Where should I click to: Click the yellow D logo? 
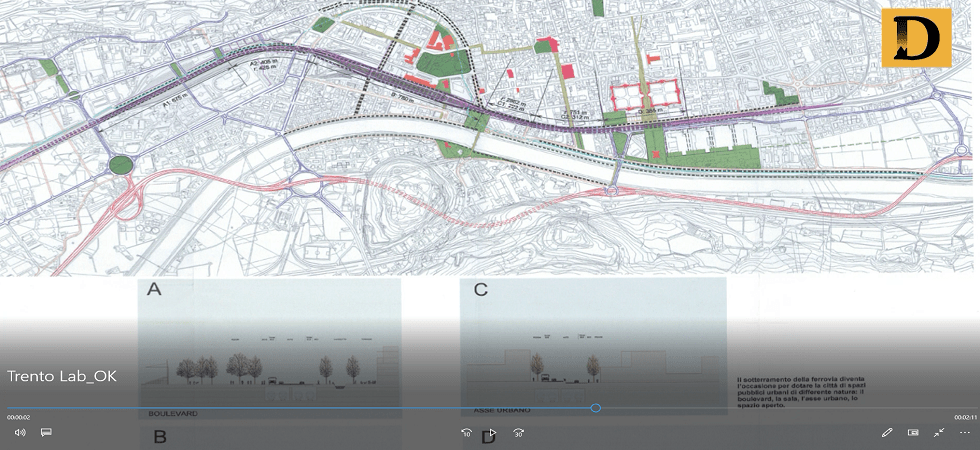pos(916,37)
